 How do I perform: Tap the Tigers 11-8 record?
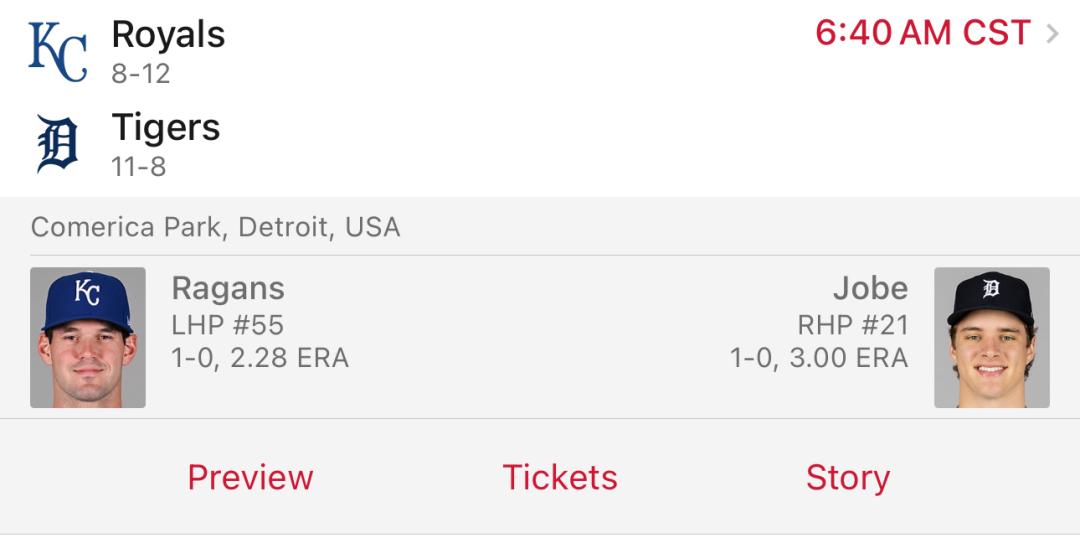click(138, 167)
